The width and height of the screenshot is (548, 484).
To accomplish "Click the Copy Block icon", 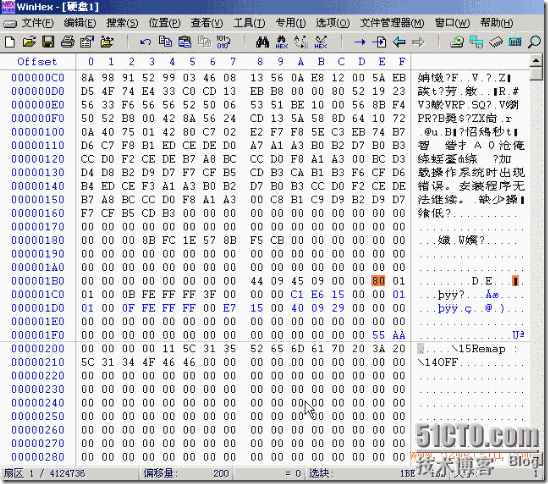I will pos(165,42).
